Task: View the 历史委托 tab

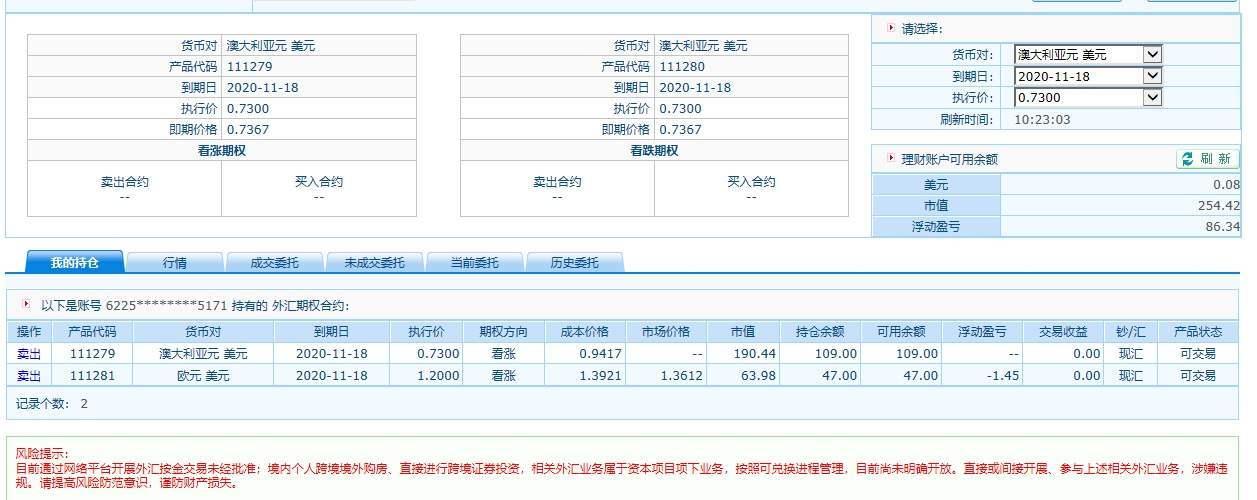Action: (575, 263)
